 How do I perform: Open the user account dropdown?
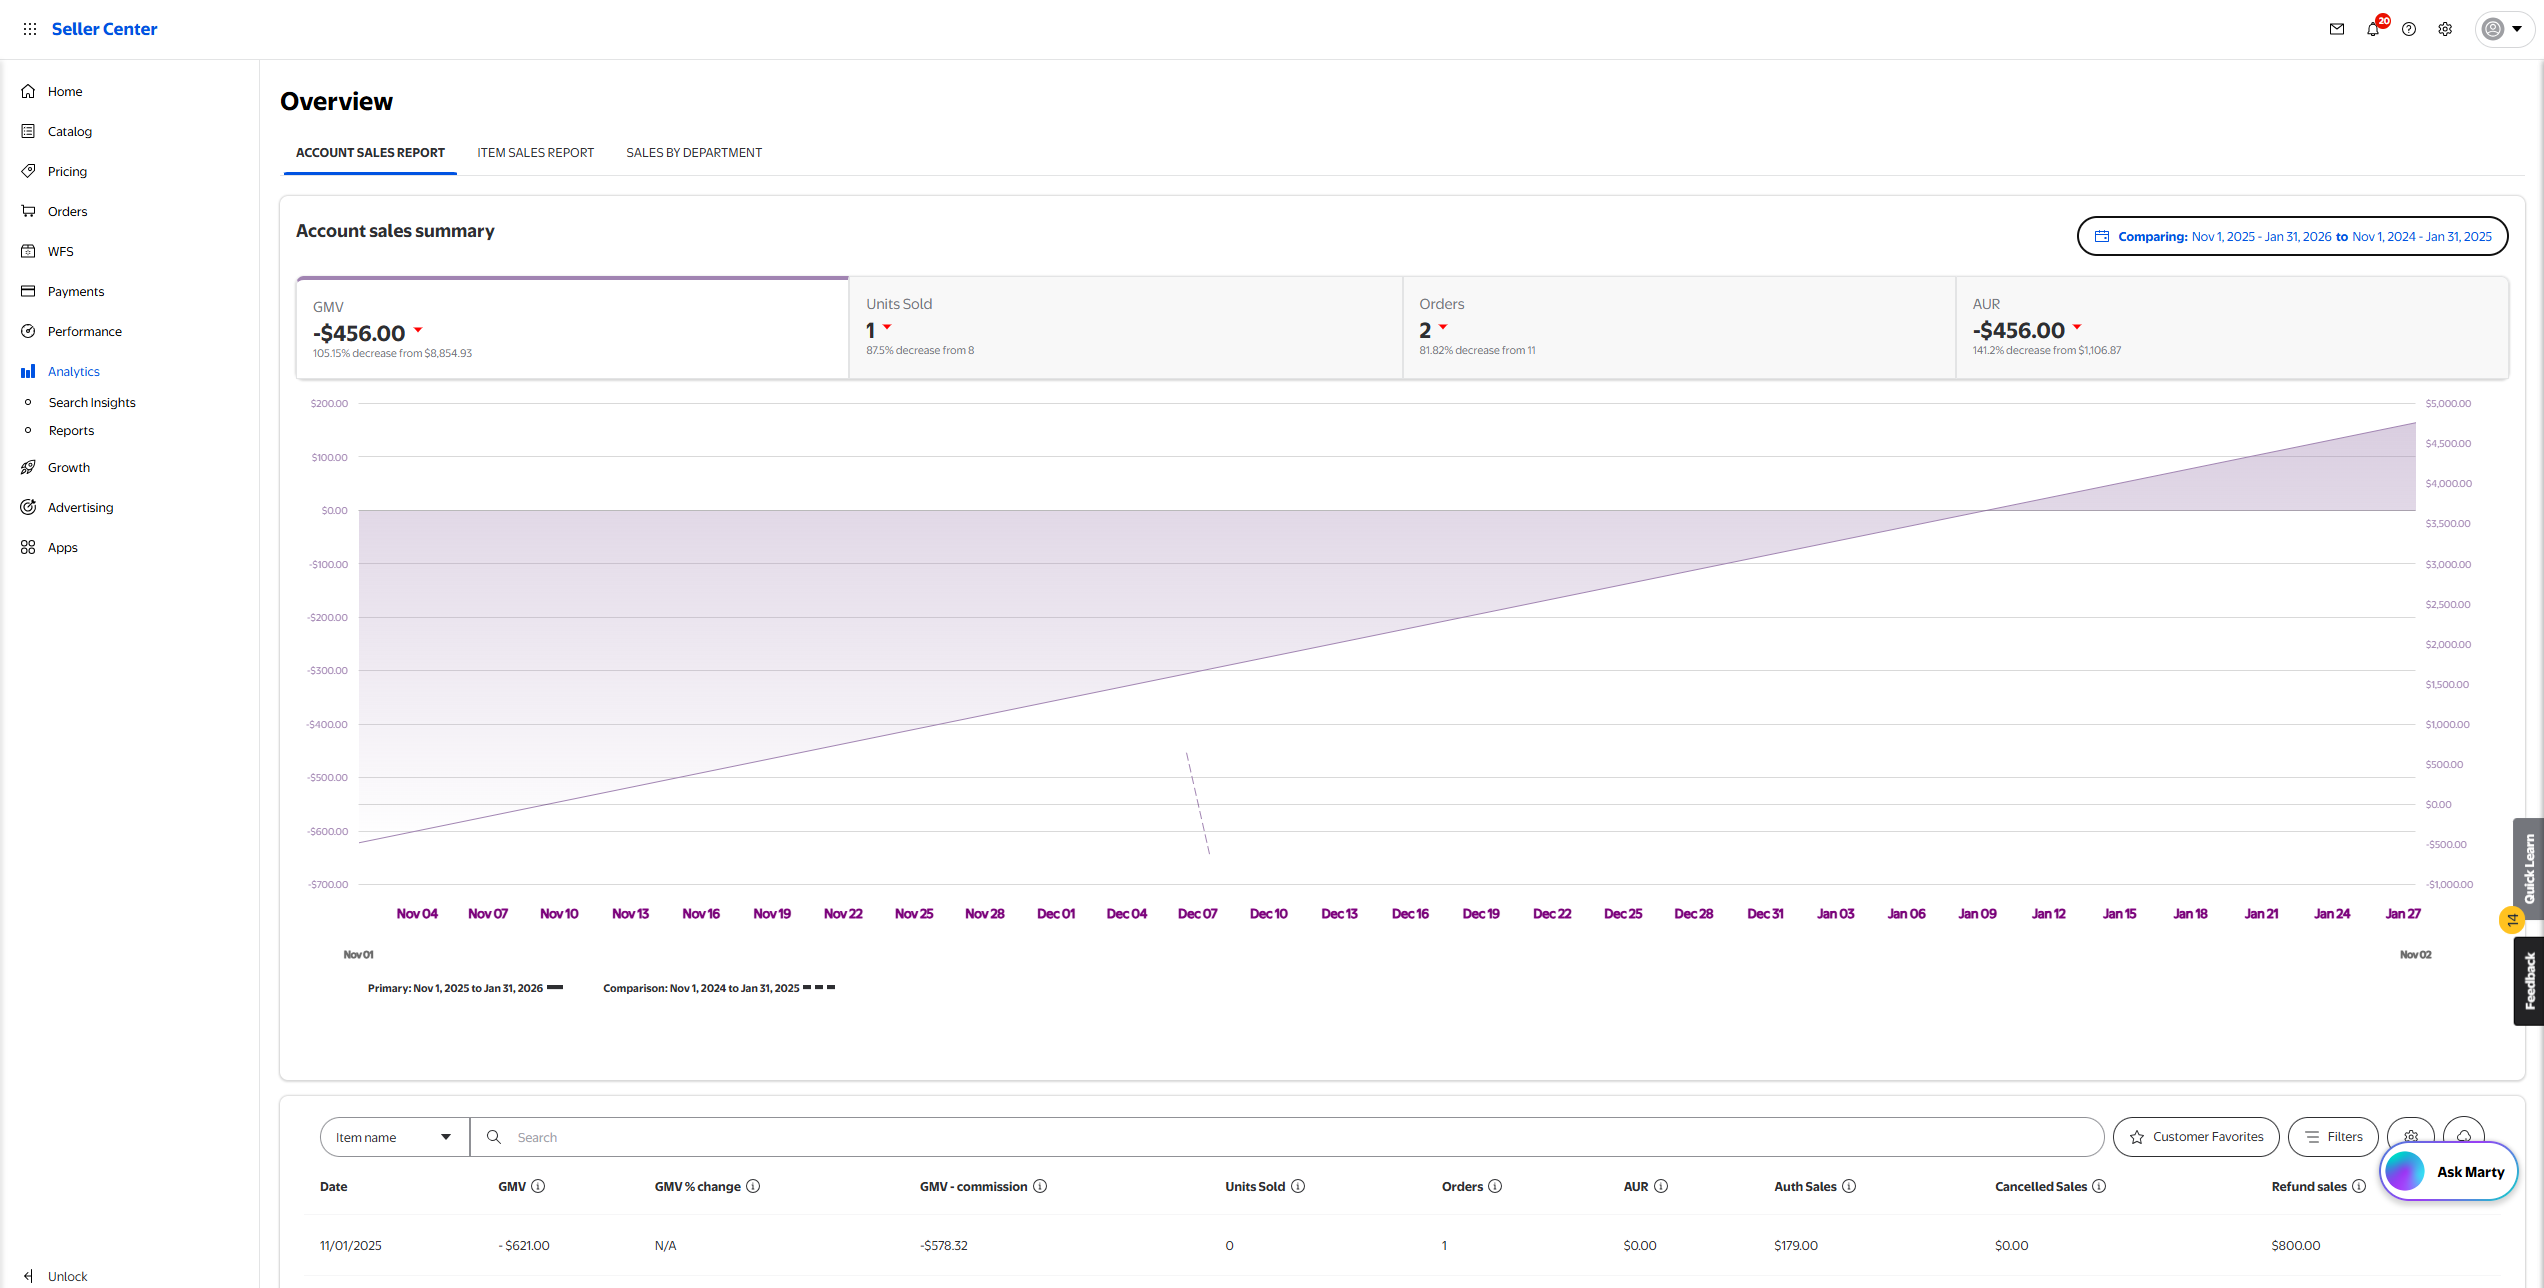pos(2503,29)
